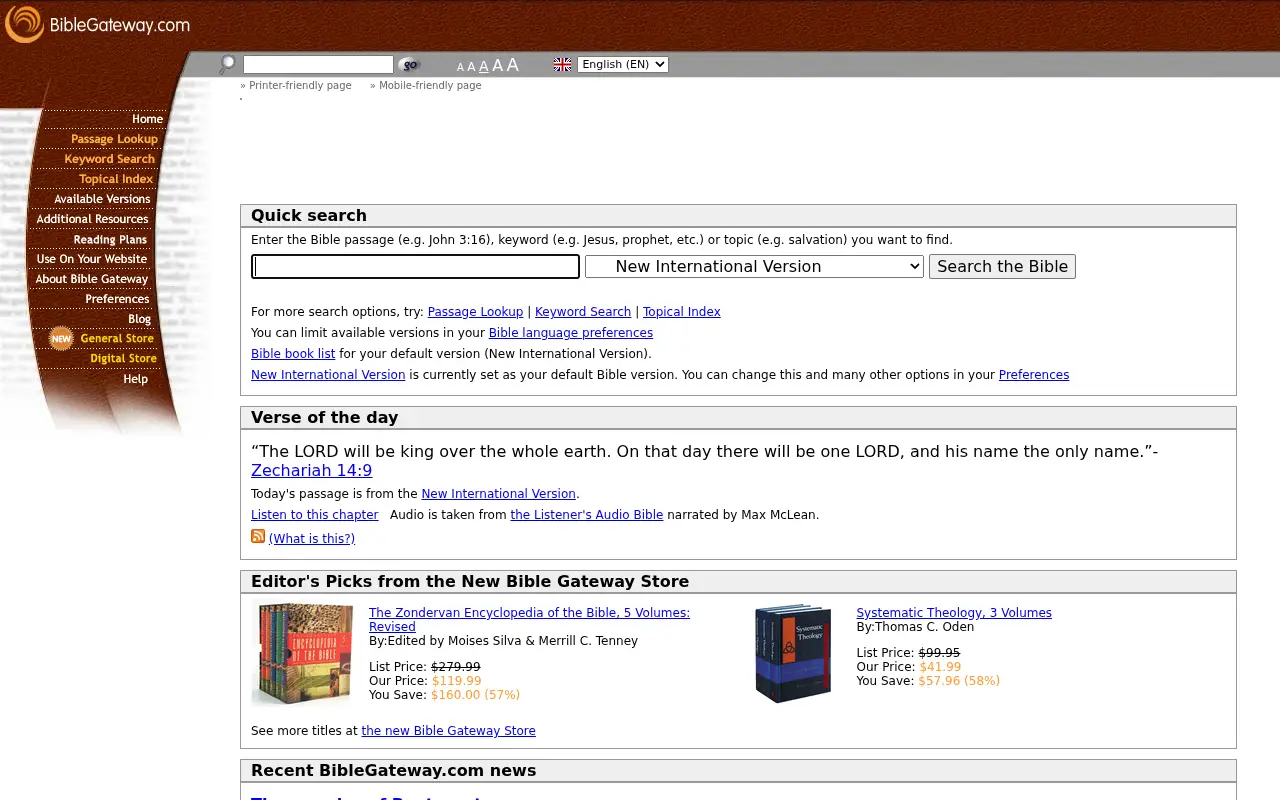The height and width of the screenshot is (800, 1280).
Task: Open the Zechariah 14:9 verse link
Action: 312,471
